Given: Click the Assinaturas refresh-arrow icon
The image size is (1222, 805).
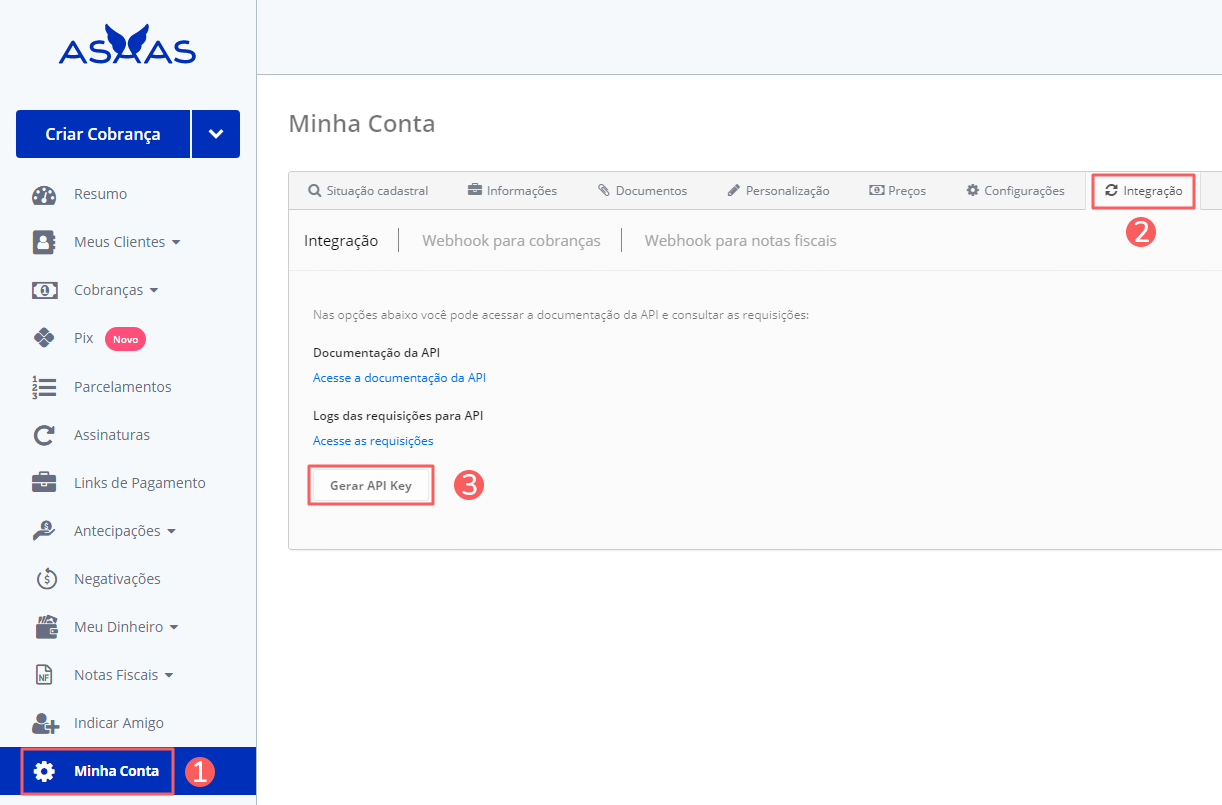Looking at the screenshot, I should point(44,435).
